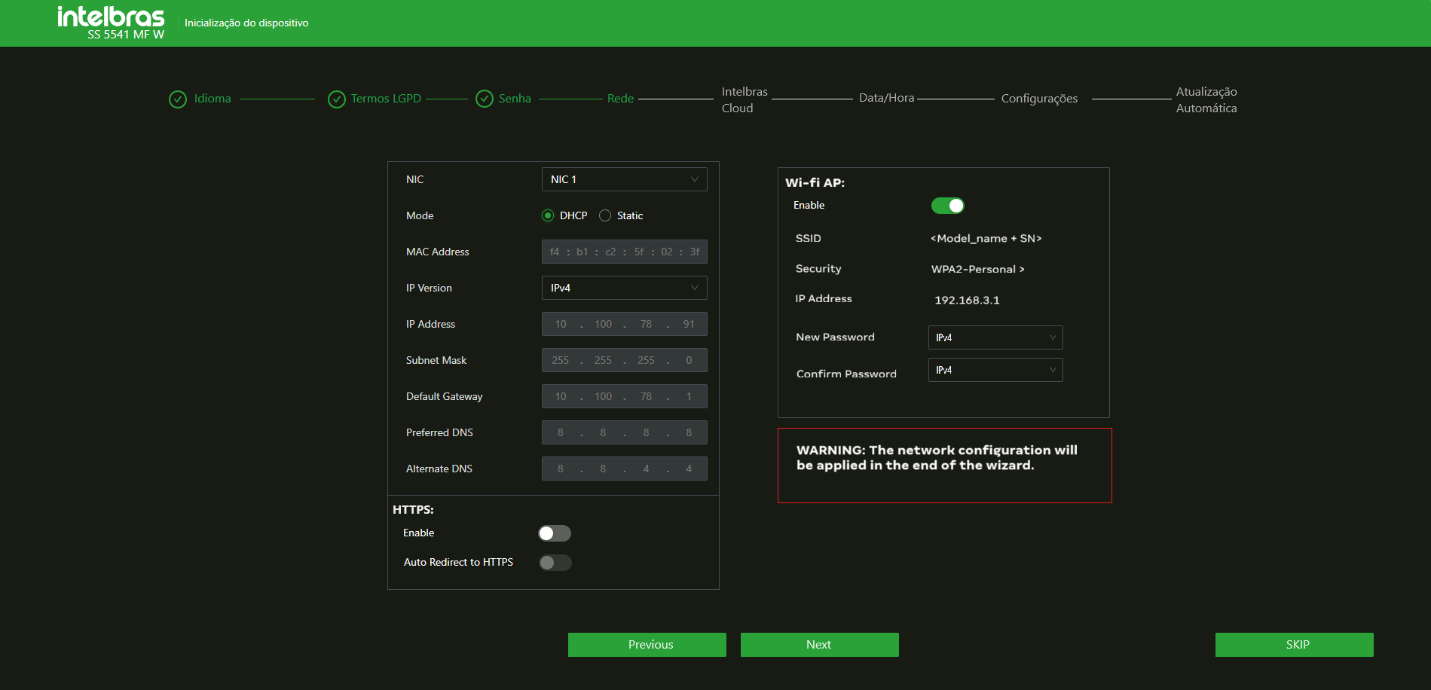Click the SKIP button

1294,645
